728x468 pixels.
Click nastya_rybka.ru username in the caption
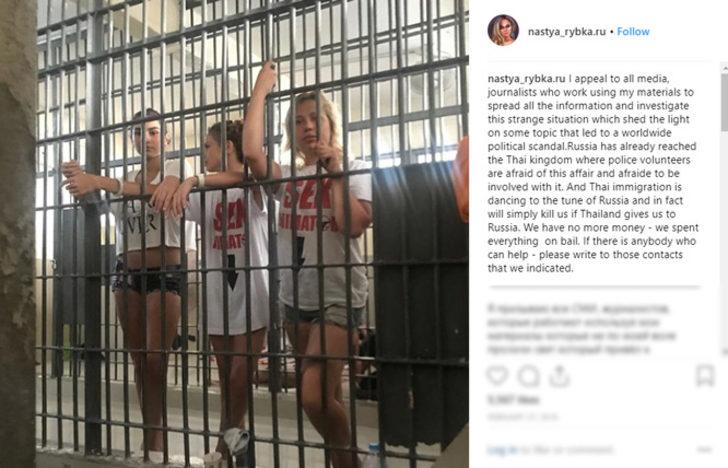(x=526, y=78)
